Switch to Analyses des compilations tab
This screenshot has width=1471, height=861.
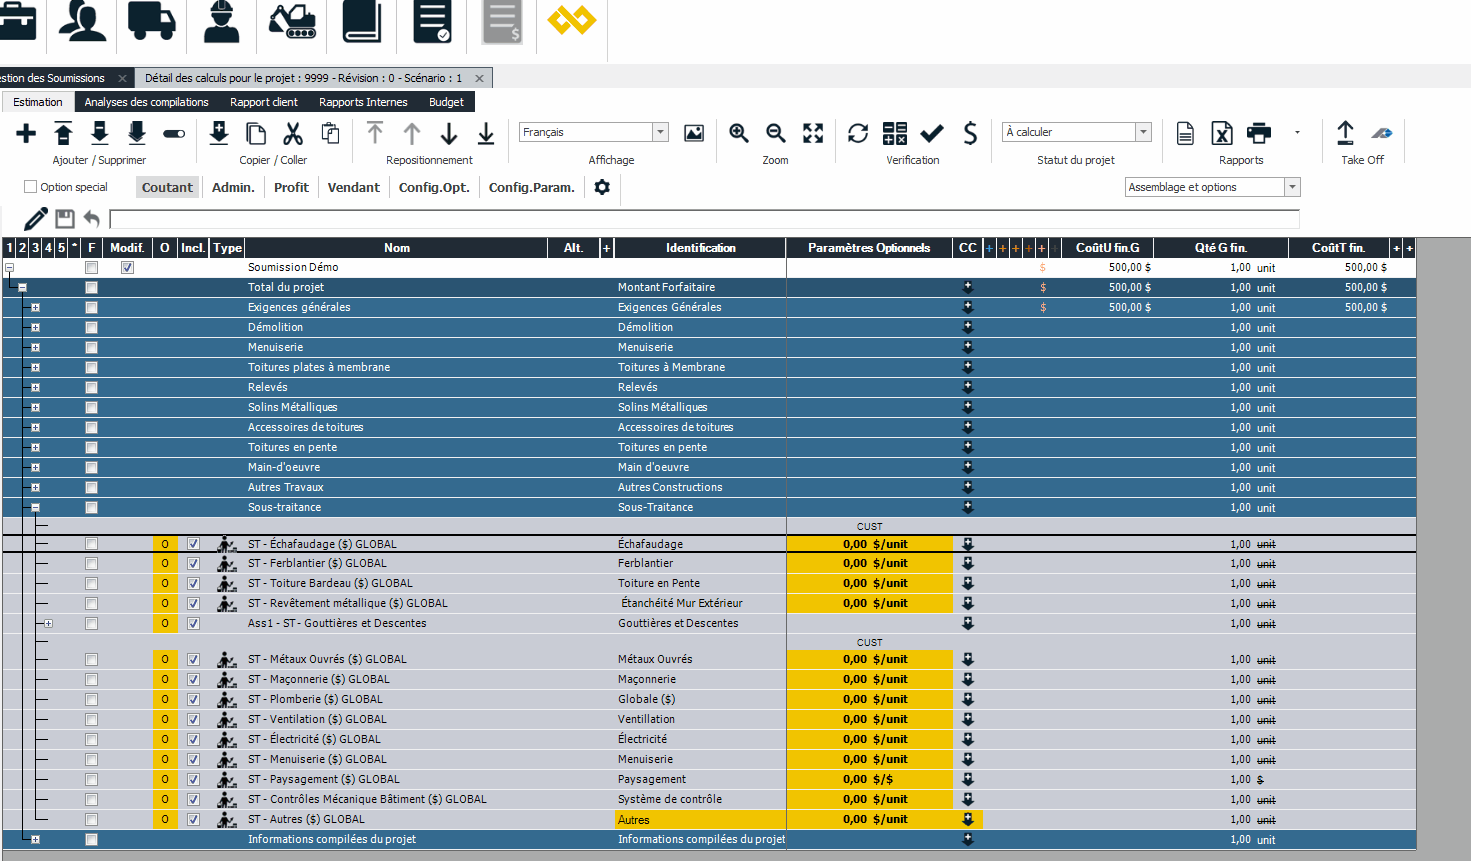pos(147,102)
